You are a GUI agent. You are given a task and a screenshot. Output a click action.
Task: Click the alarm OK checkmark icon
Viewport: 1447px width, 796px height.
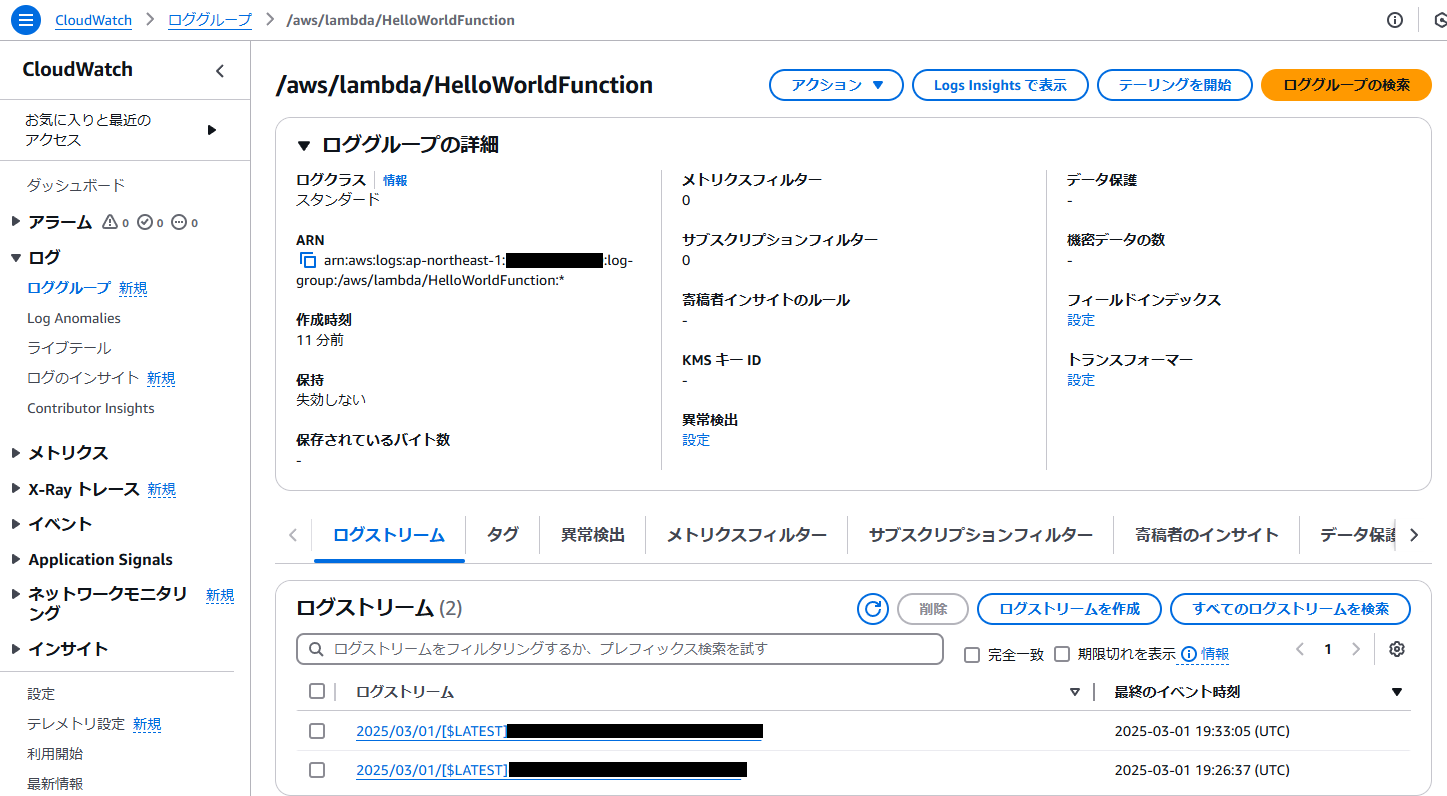coord(144,222)
